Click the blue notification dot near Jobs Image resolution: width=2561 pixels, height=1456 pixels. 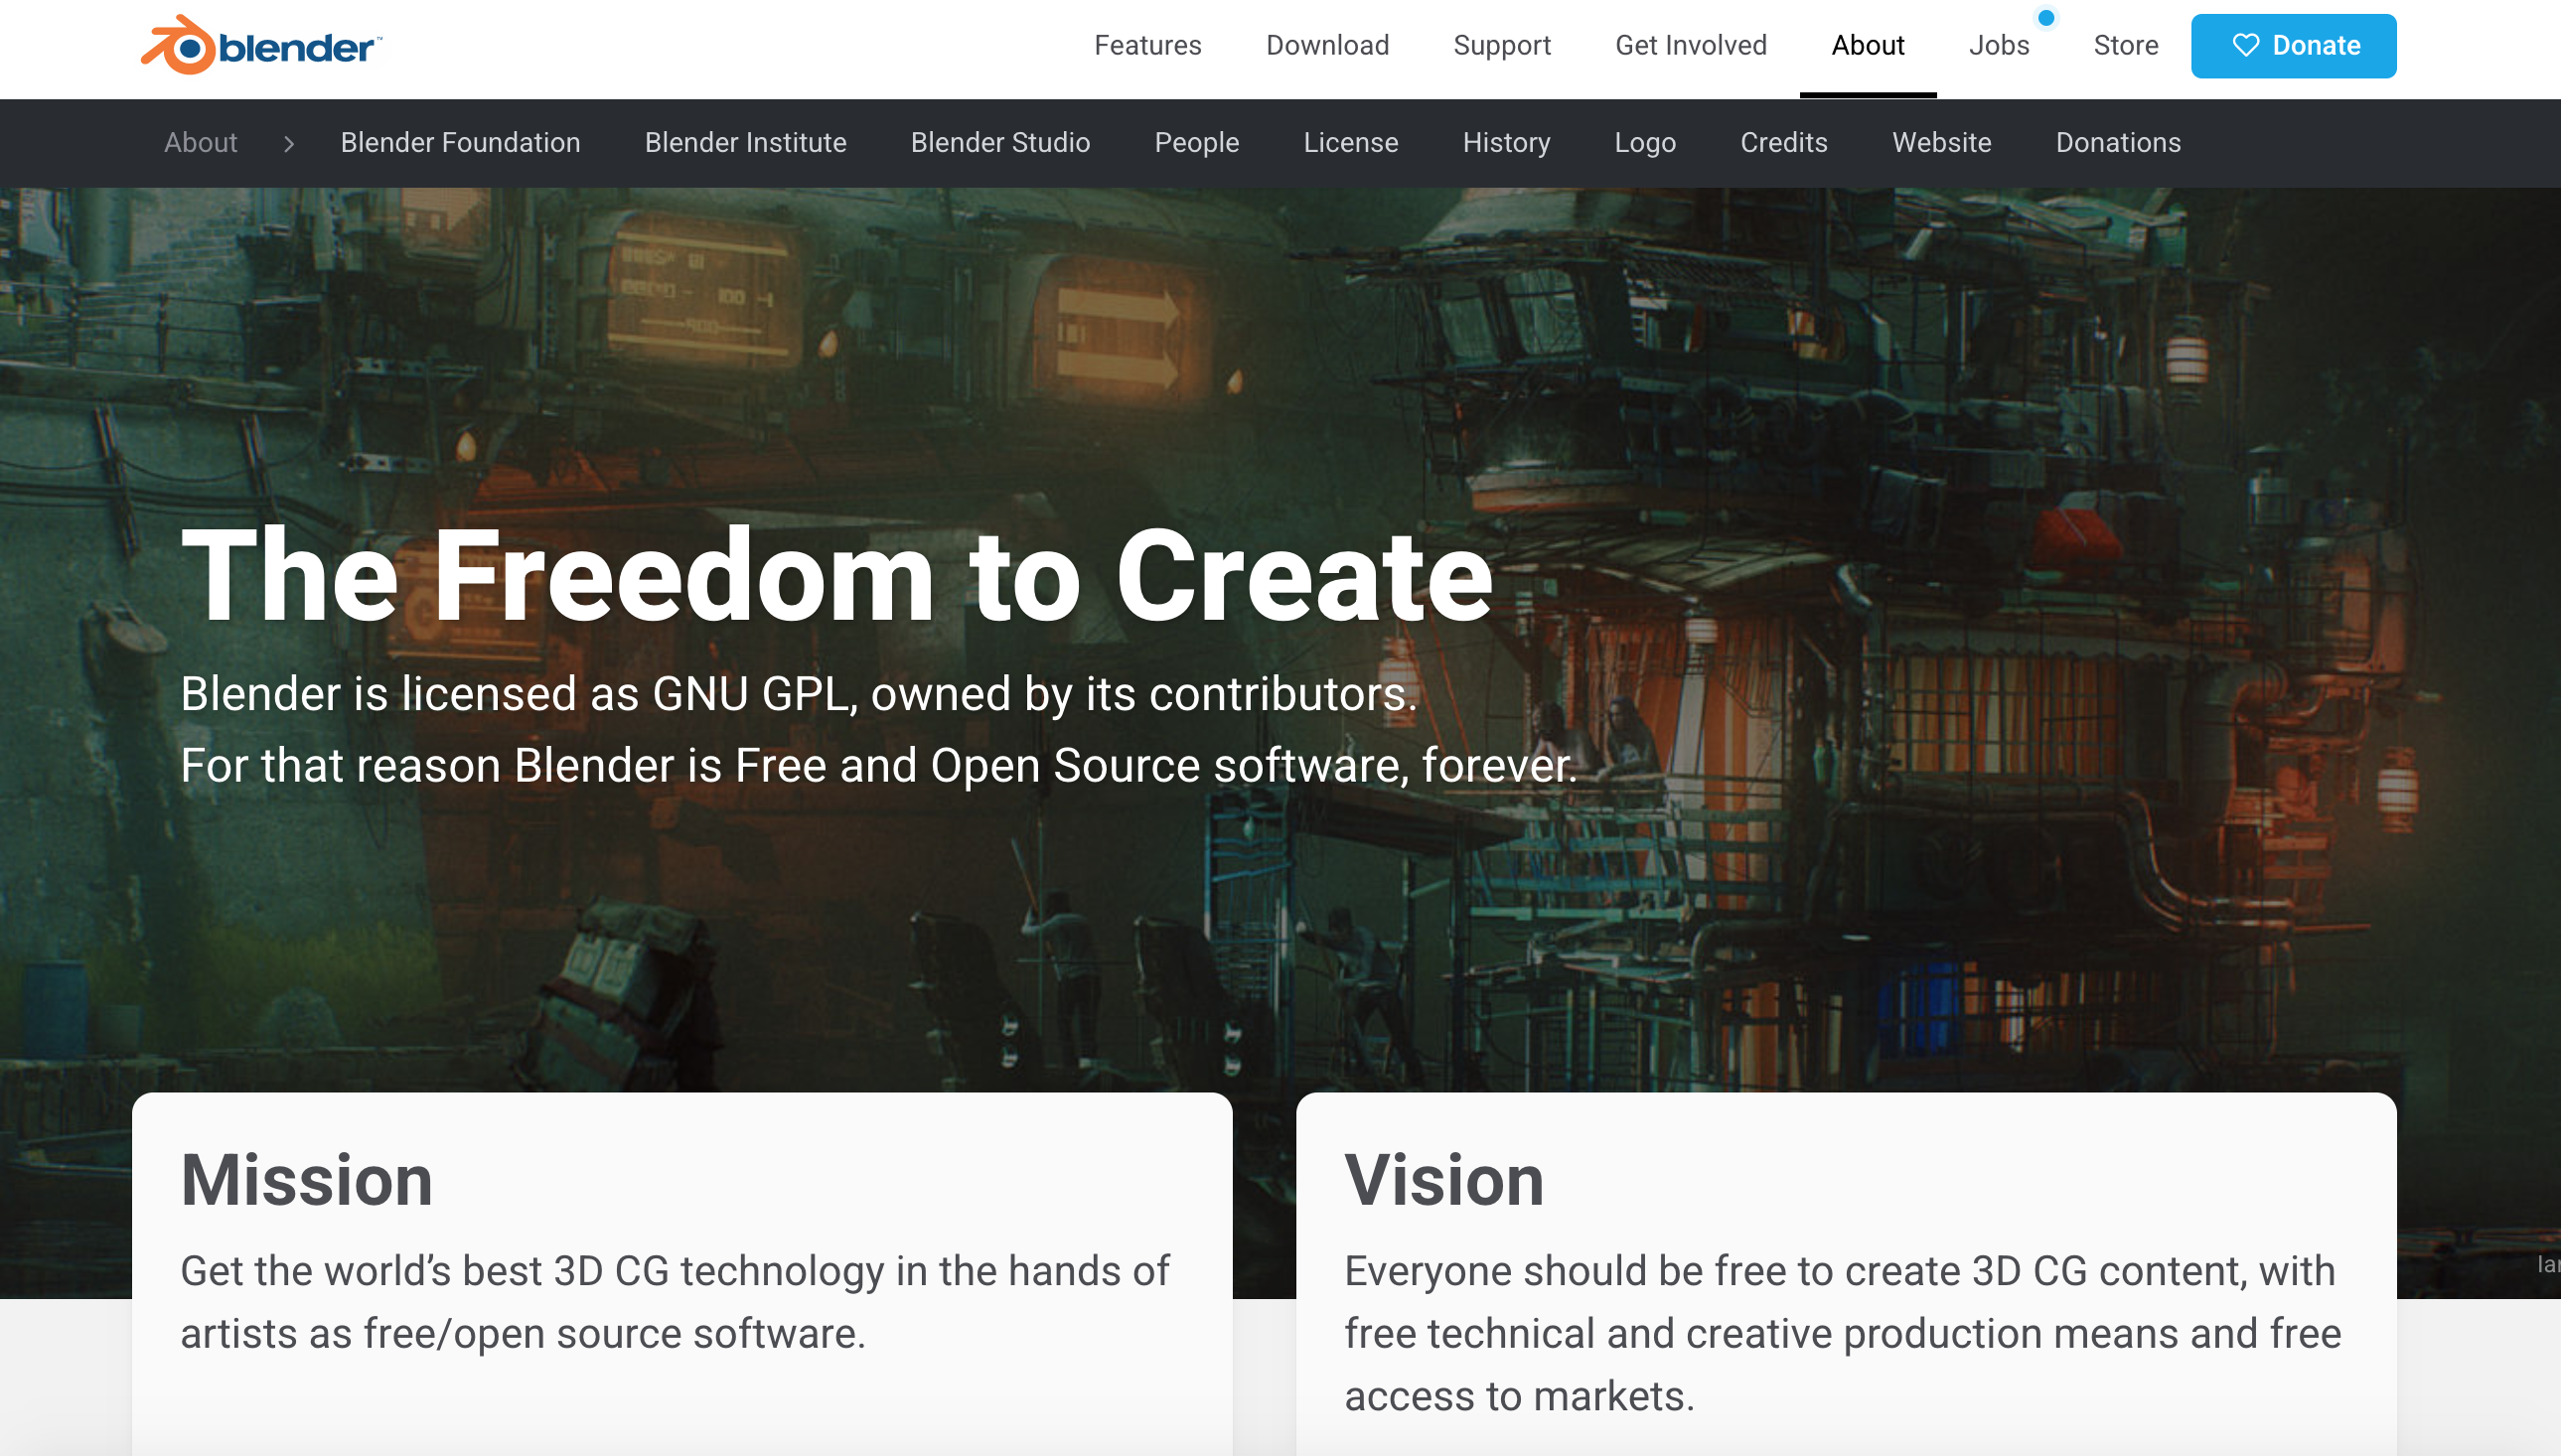[x=2046, y=18]
